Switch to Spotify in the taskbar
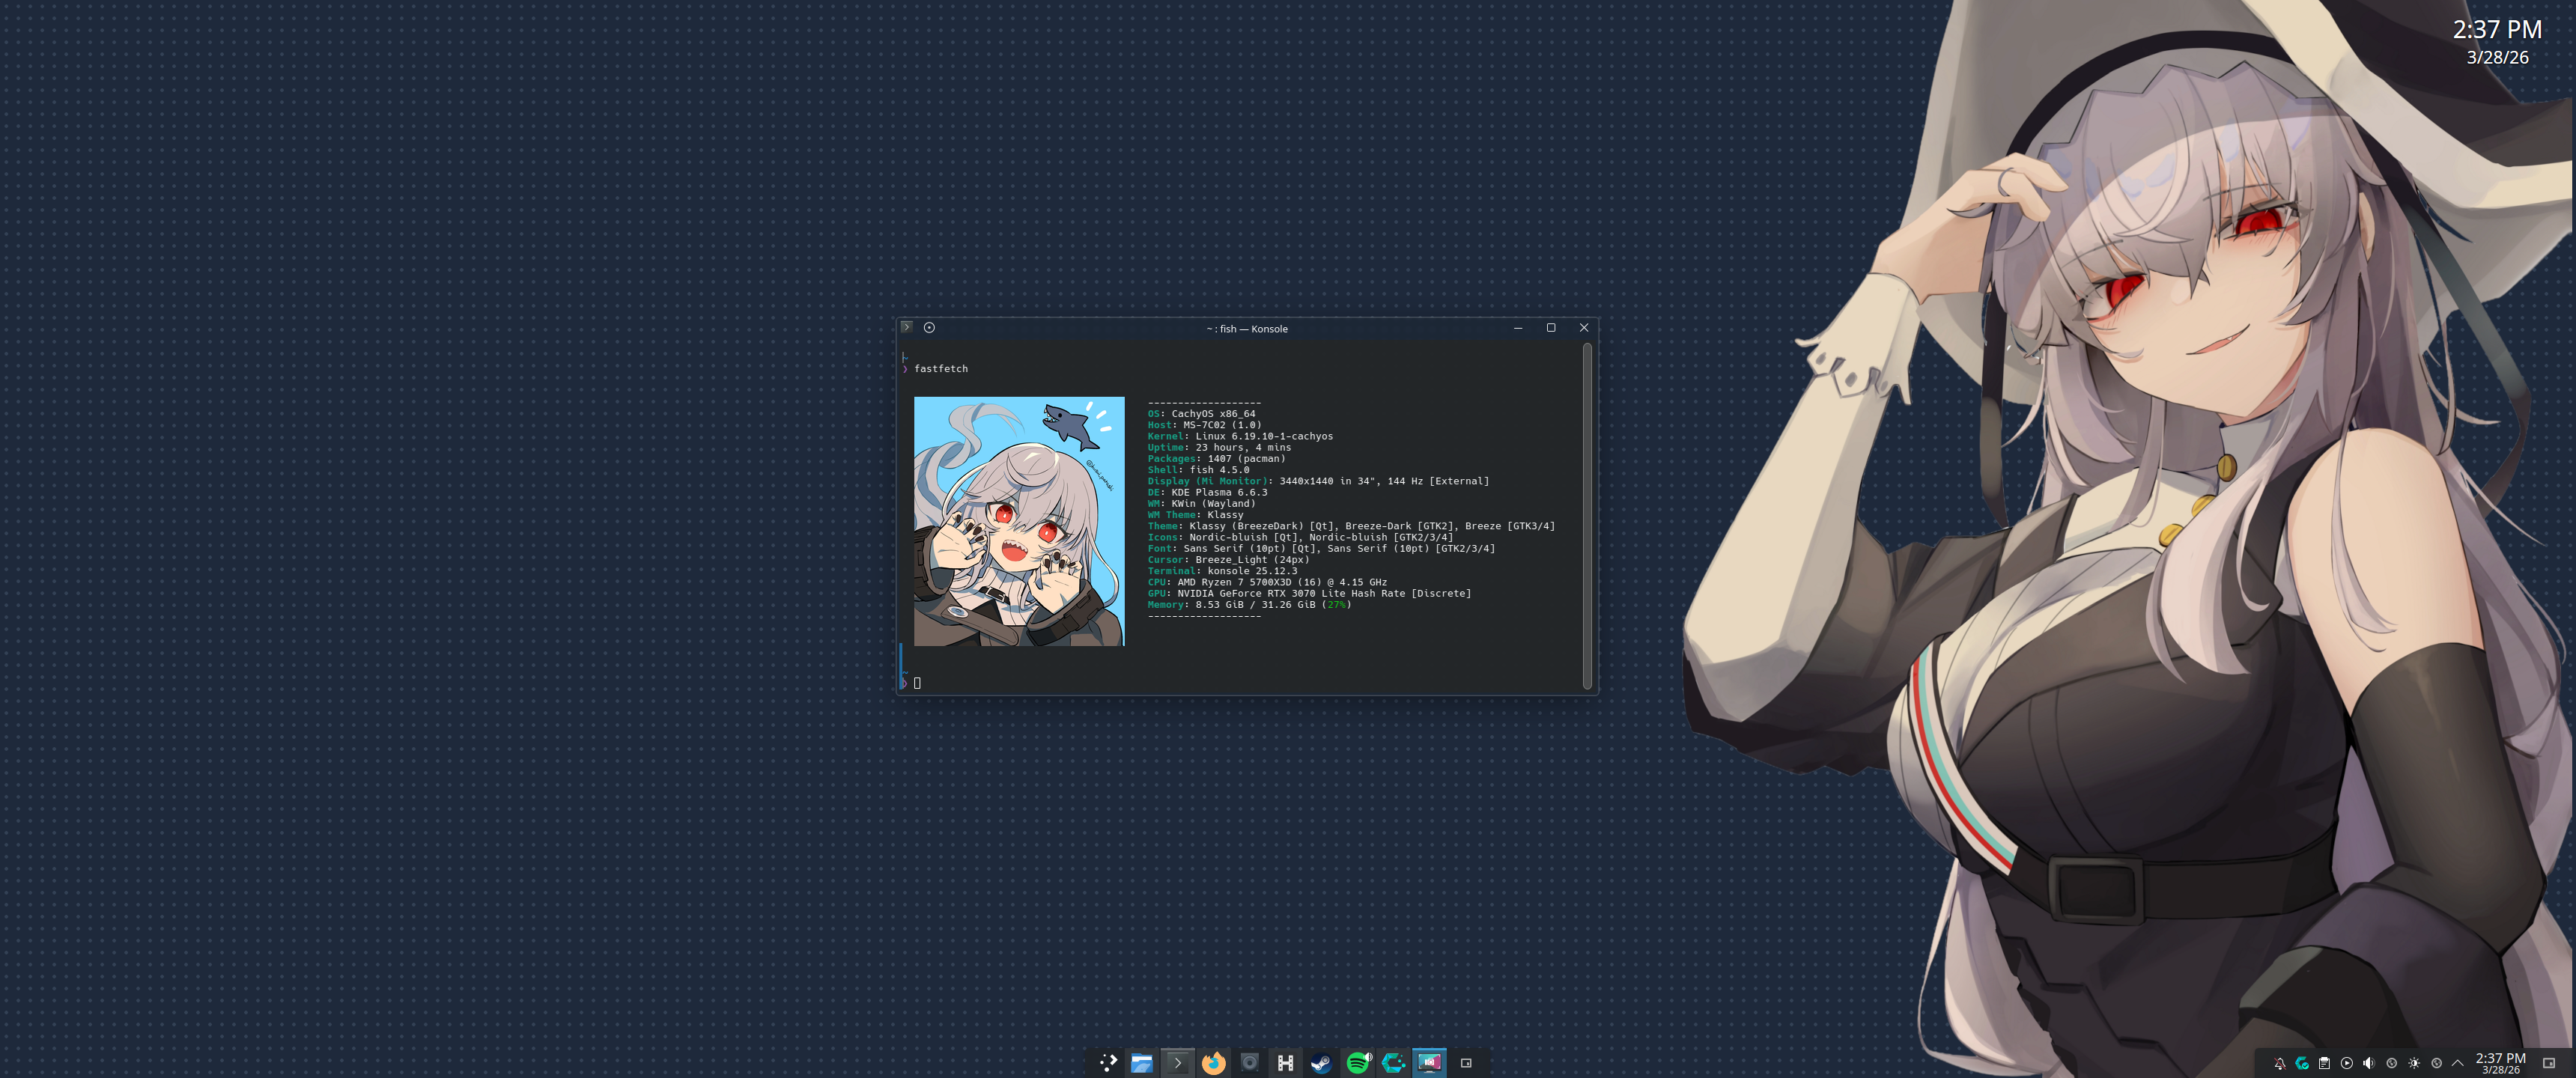This screenshot has height=1078, width=2576. coord(1357,1063)
